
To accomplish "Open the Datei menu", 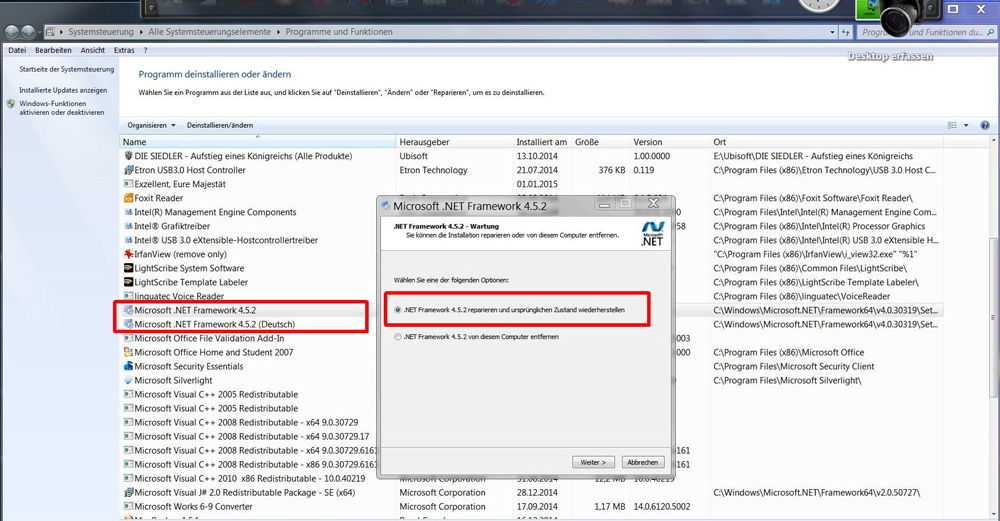I will point(17,50).
